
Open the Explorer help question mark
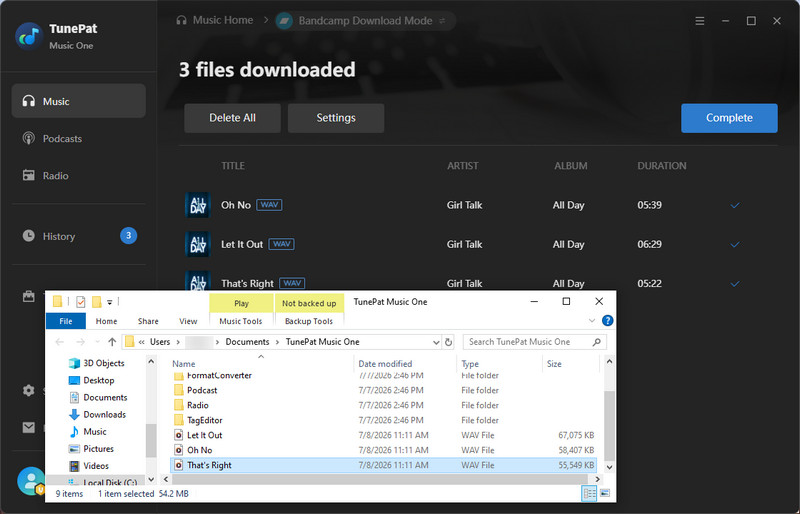pyautogui.click(x=607, y=321)
